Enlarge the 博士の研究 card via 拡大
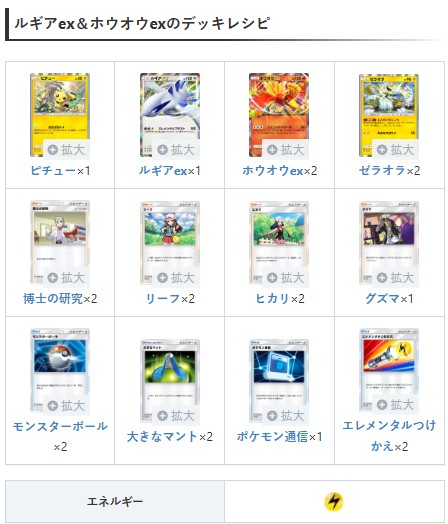 [66, 277]
